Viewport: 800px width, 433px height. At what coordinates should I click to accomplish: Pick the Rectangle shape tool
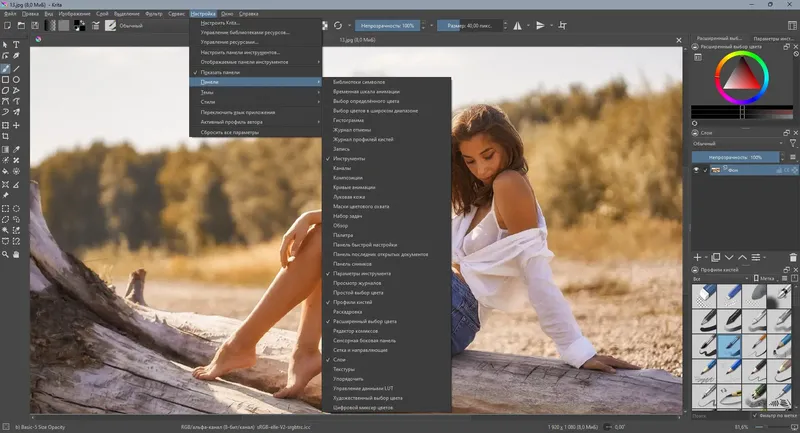click(6, 78)
